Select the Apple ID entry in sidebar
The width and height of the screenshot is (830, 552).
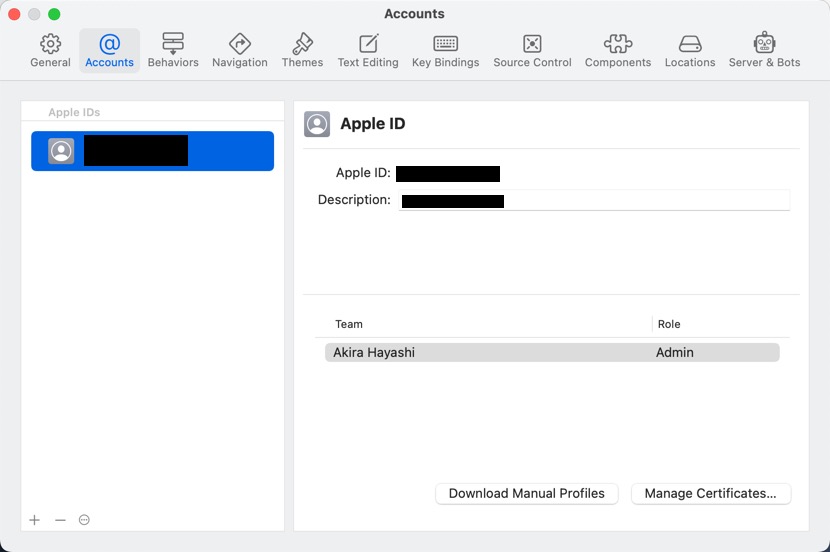[152, 151]
